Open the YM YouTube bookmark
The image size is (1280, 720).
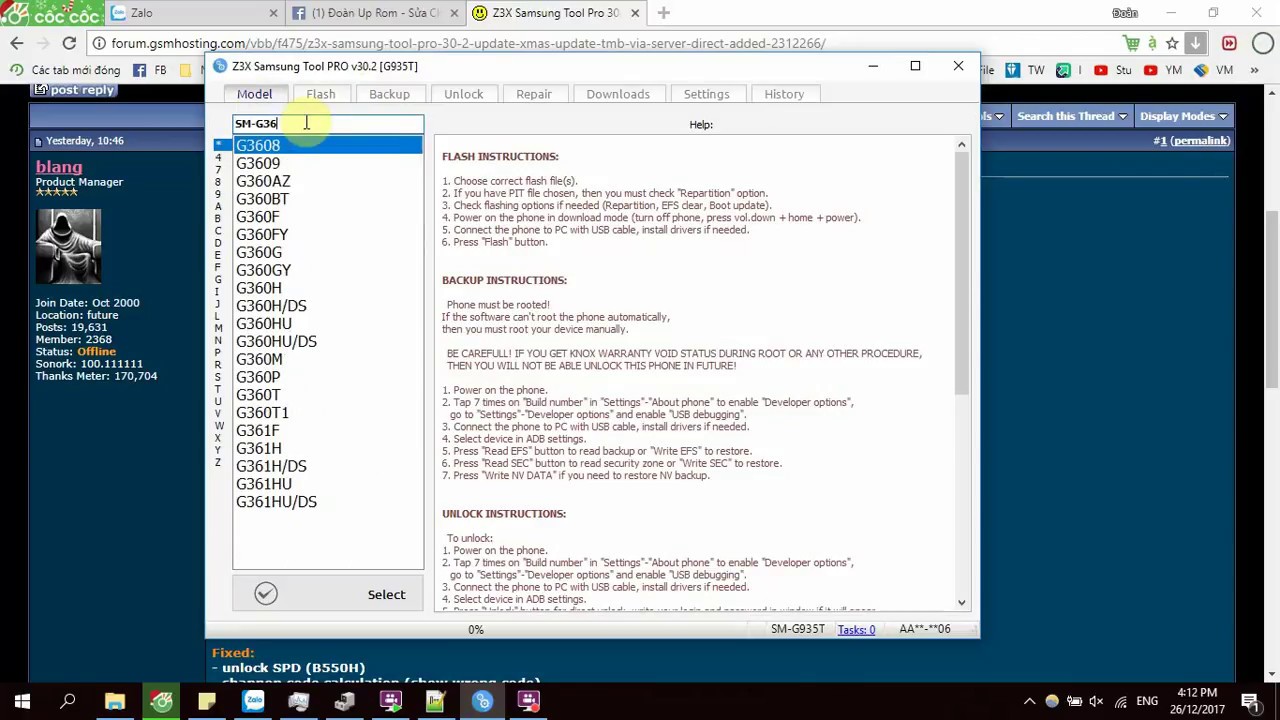(x=1163, y=70)
